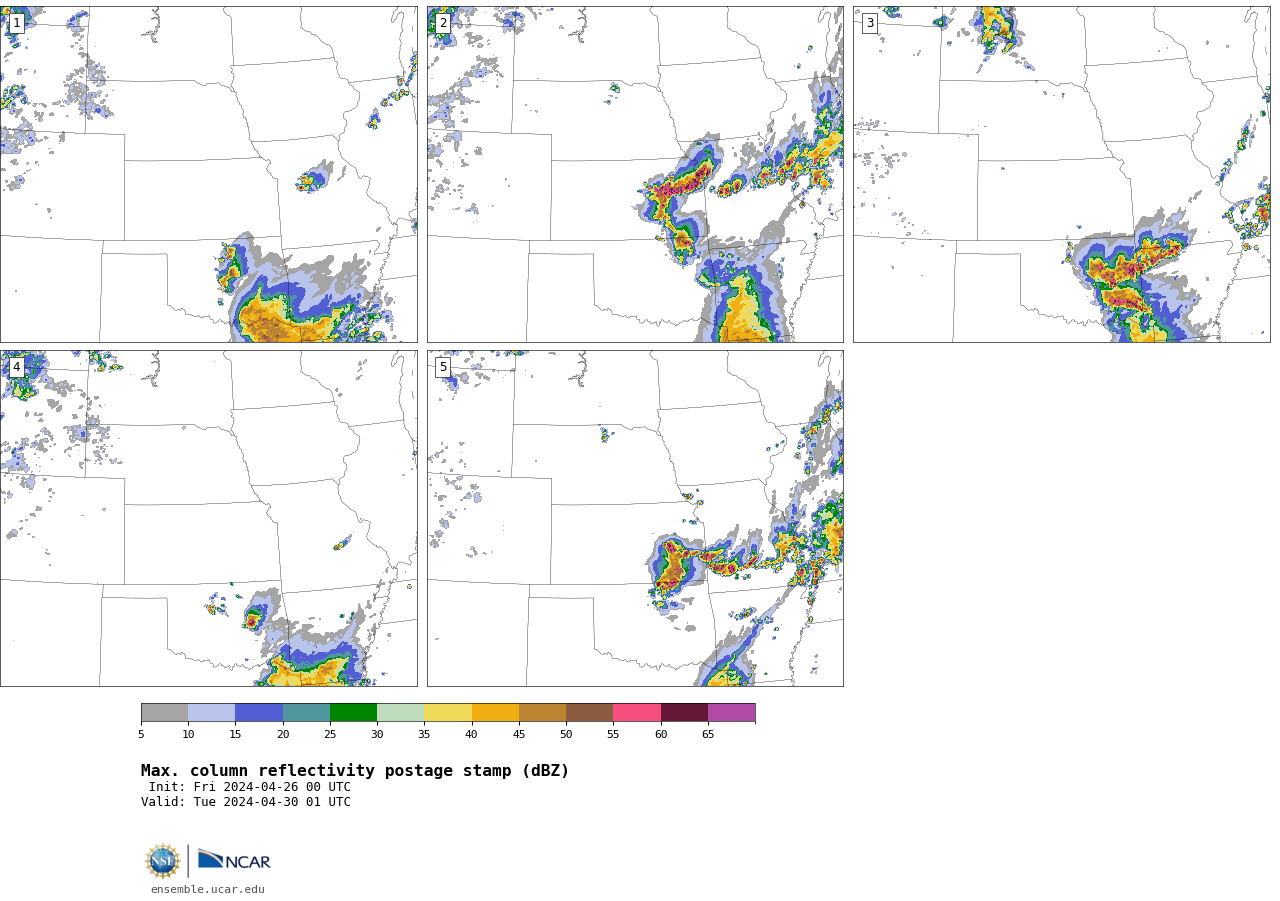The image size is (1280, 901).
Task: Click the orange 40-45 dBZ swatch
Action: pyautogui.click(x=495, y=713)
